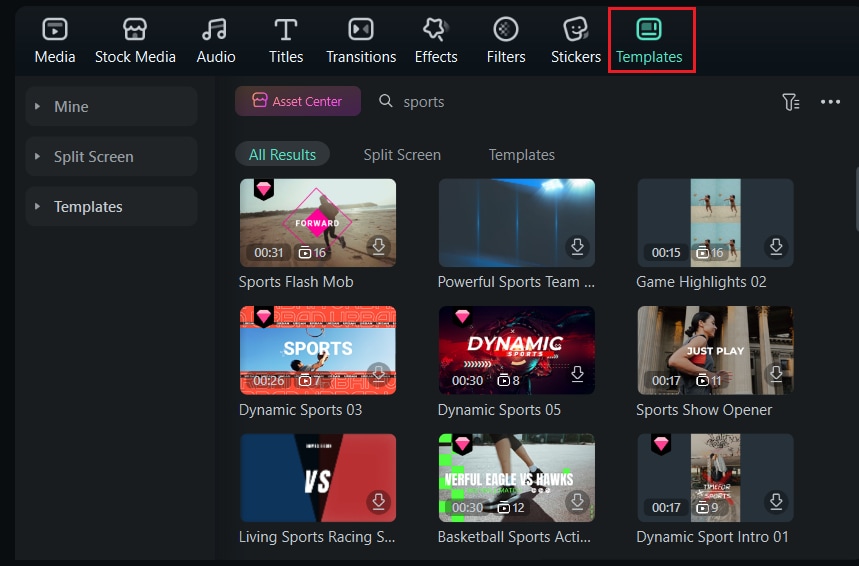Switch to the Templates results tab
The height and width of the screenshot is (566, 859).
coord(522,155)
